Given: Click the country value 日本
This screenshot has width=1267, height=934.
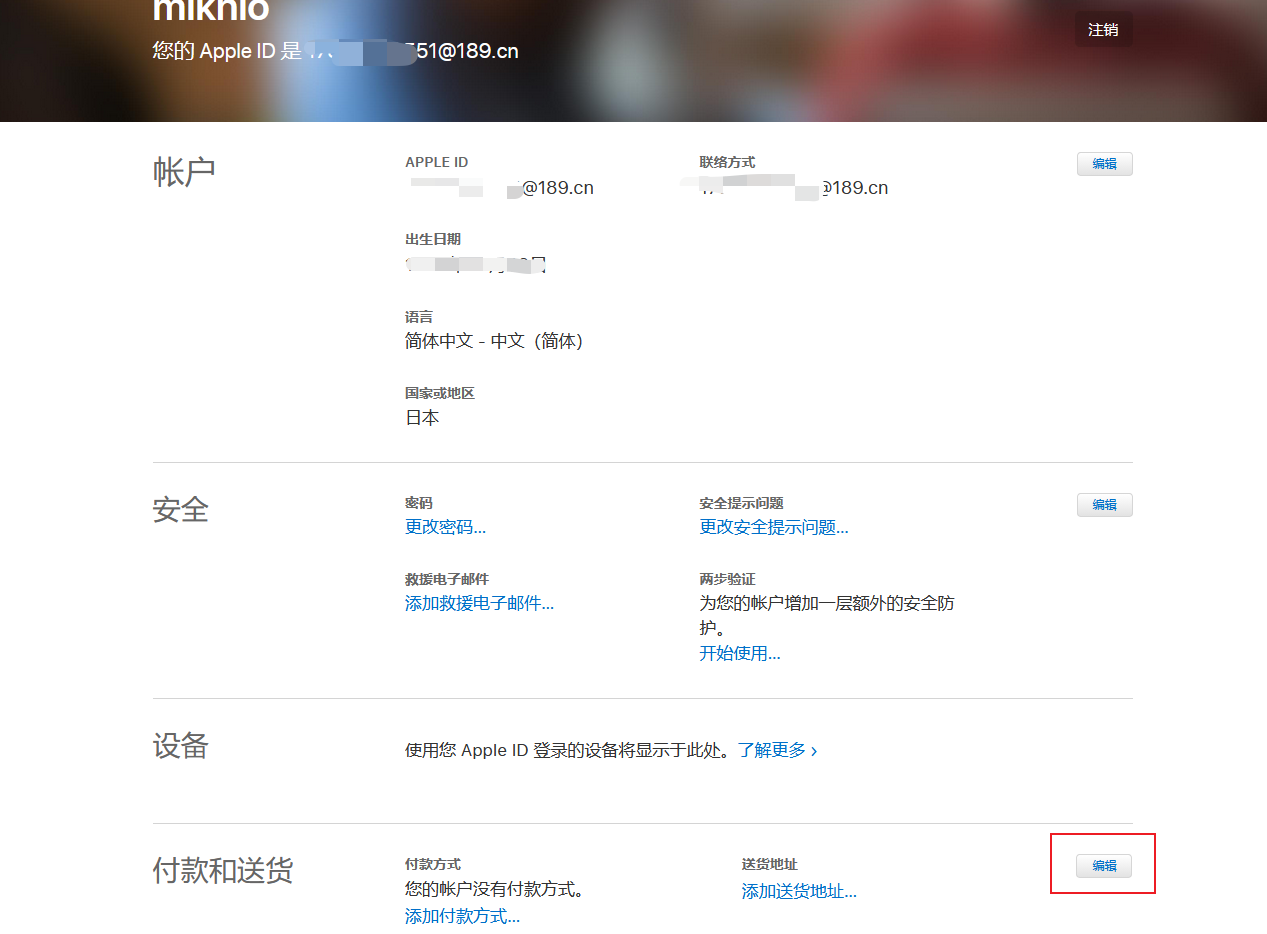Looking at the screenshot, I should (x=422, y=418).
